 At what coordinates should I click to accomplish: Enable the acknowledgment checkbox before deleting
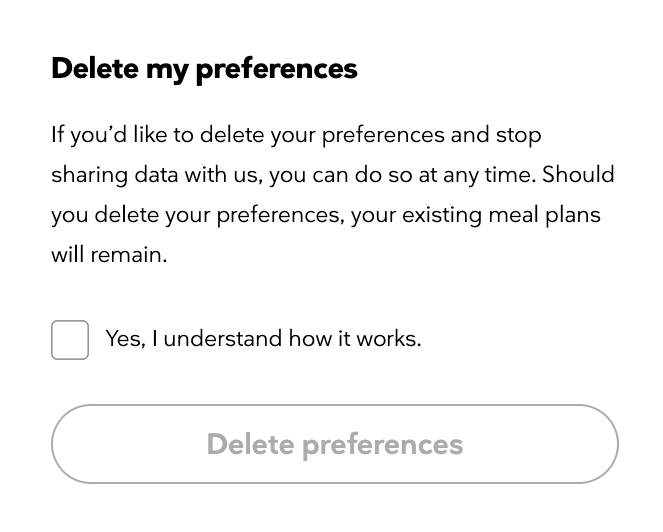click(70, 340)
